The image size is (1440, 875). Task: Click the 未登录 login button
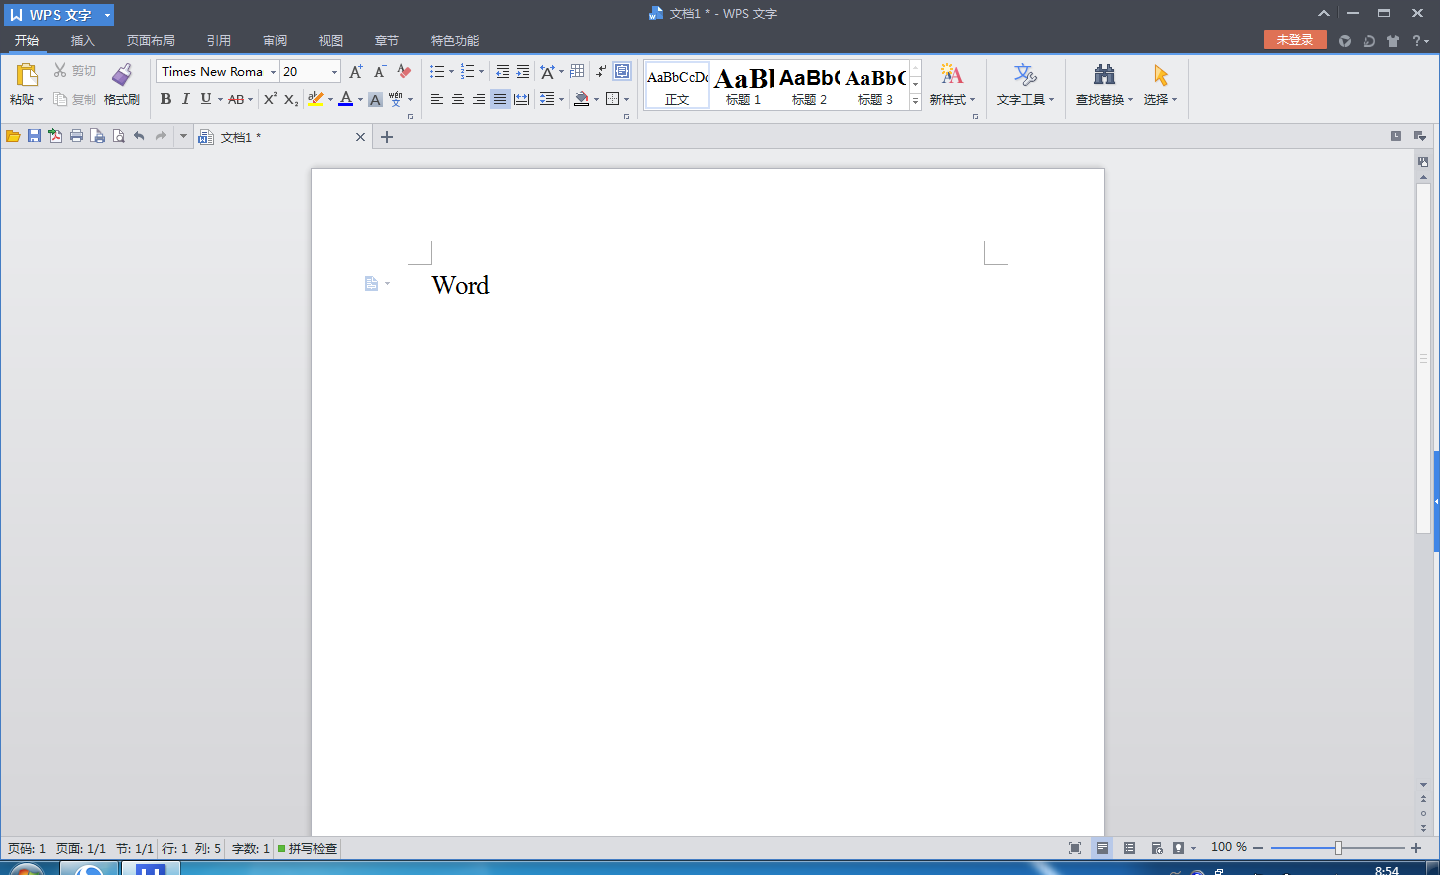point(1294,40)
